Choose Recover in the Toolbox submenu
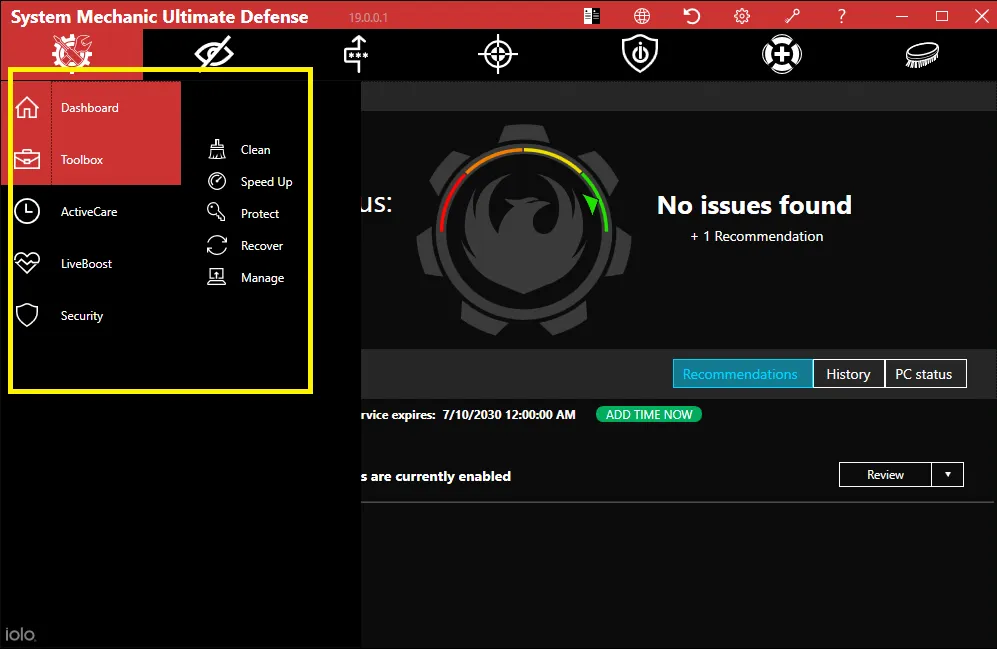 click(x=262, y=246)
